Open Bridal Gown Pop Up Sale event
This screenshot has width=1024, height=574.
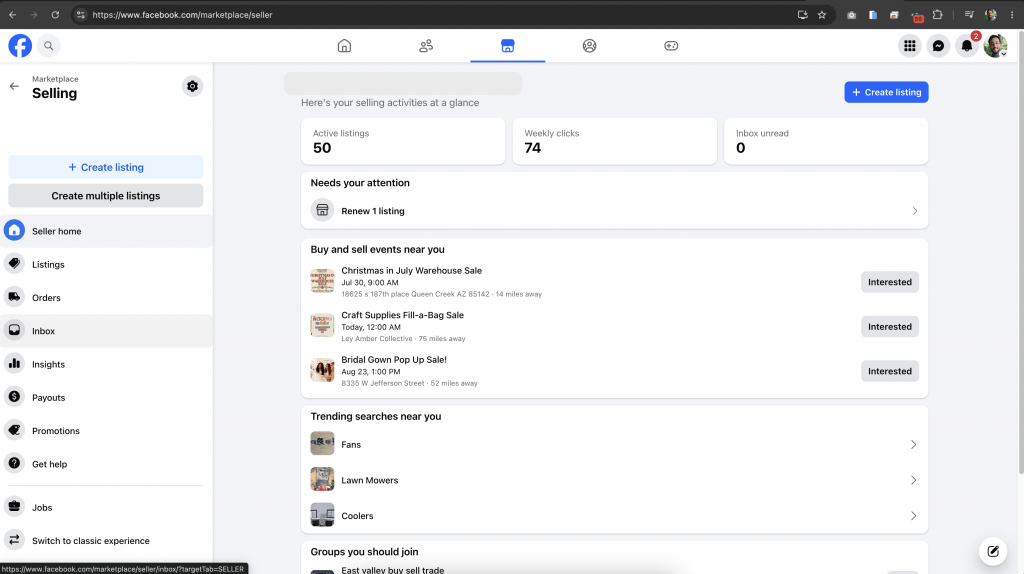394,359
